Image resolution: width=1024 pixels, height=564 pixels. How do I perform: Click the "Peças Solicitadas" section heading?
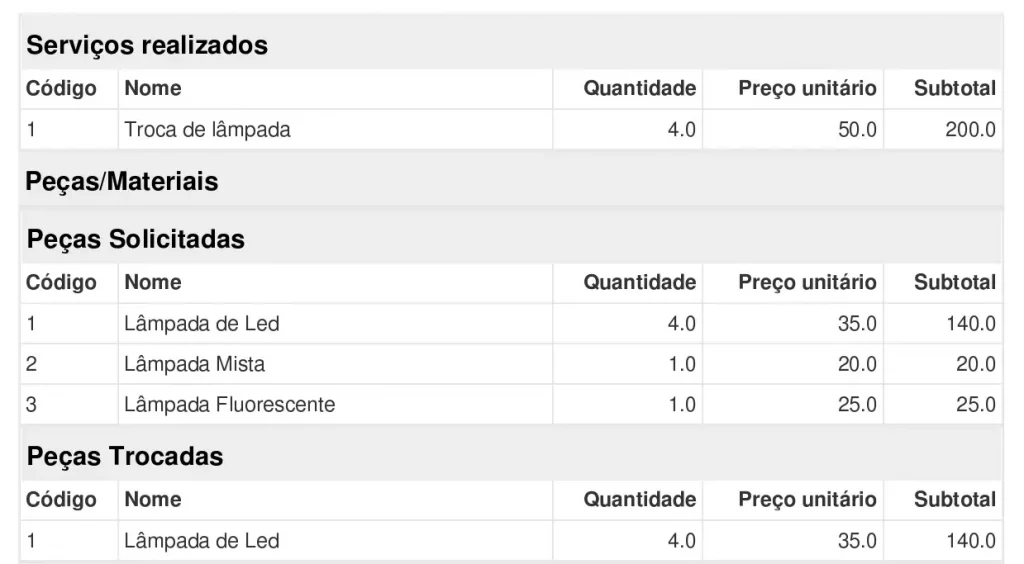136,239
